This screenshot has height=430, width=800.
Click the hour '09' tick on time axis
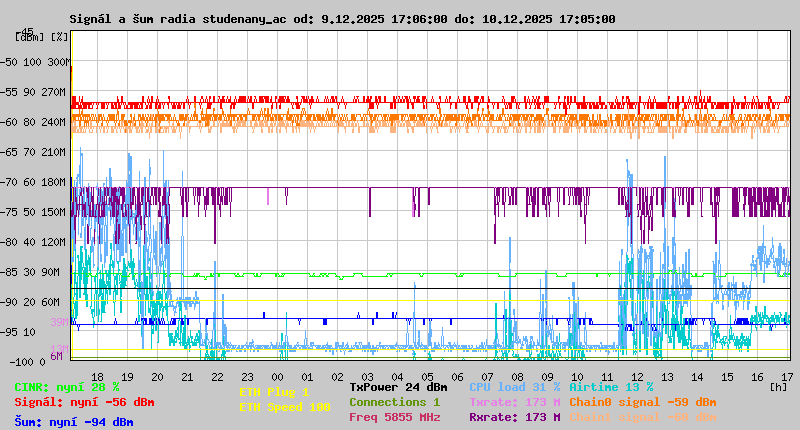click(547, 377)
